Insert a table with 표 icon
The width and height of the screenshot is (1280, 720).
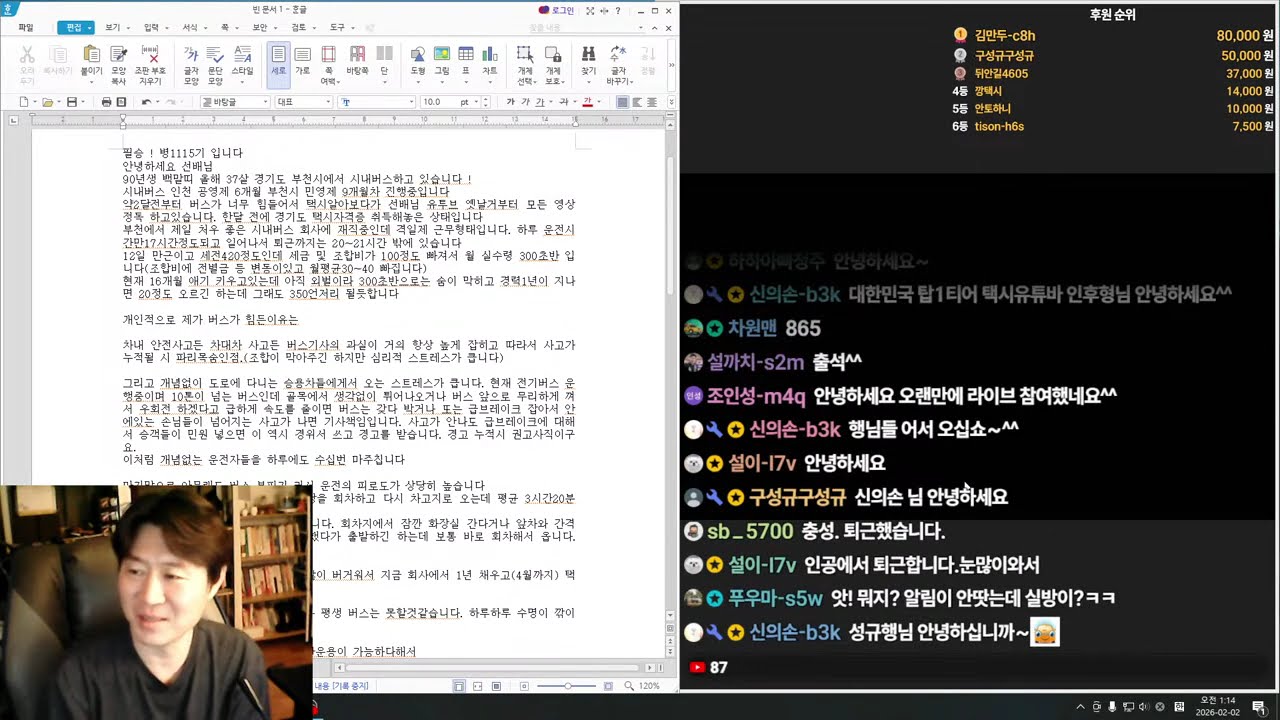(x=465, y=54)
